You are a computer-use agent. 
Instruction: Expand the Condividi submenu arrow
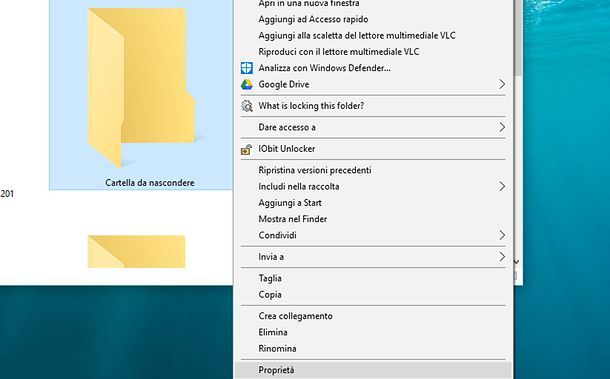[x=502, y=235]
